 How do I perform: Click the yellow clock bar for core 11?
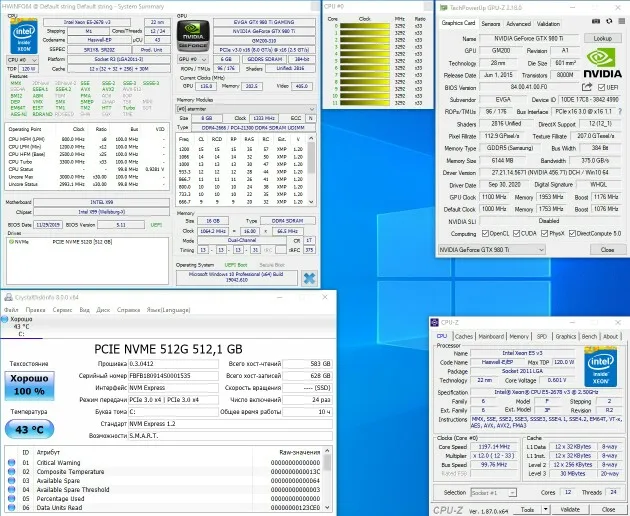click(364, 103)
